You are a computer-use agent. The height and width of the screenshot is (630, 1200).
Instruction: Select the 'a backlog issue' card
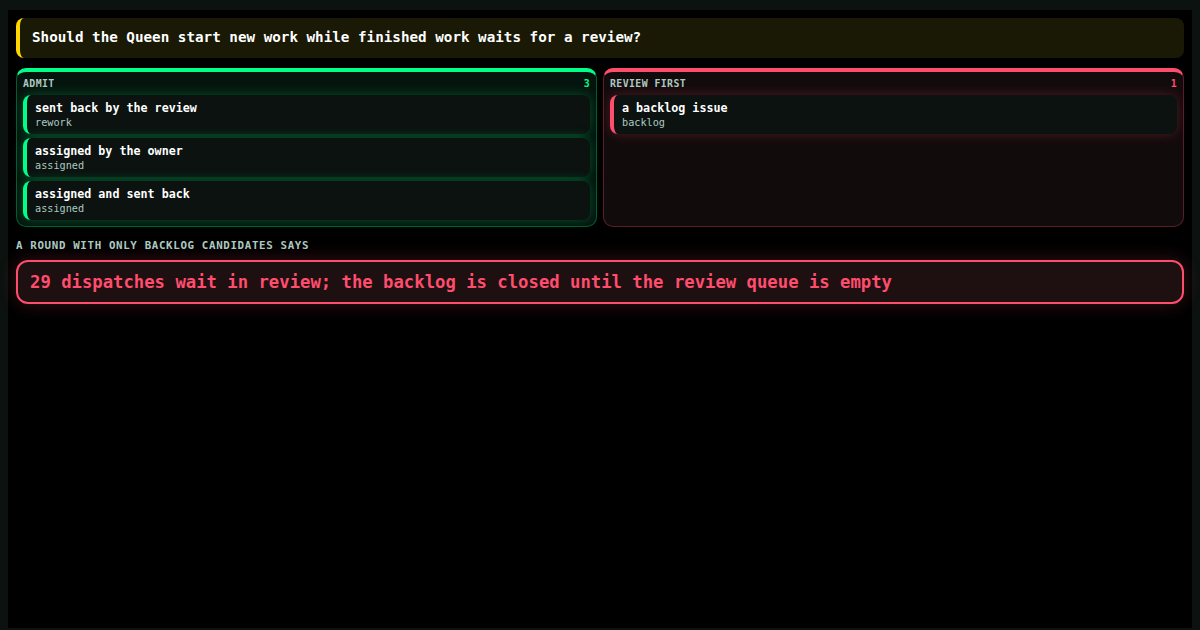(x=893, y=114)
